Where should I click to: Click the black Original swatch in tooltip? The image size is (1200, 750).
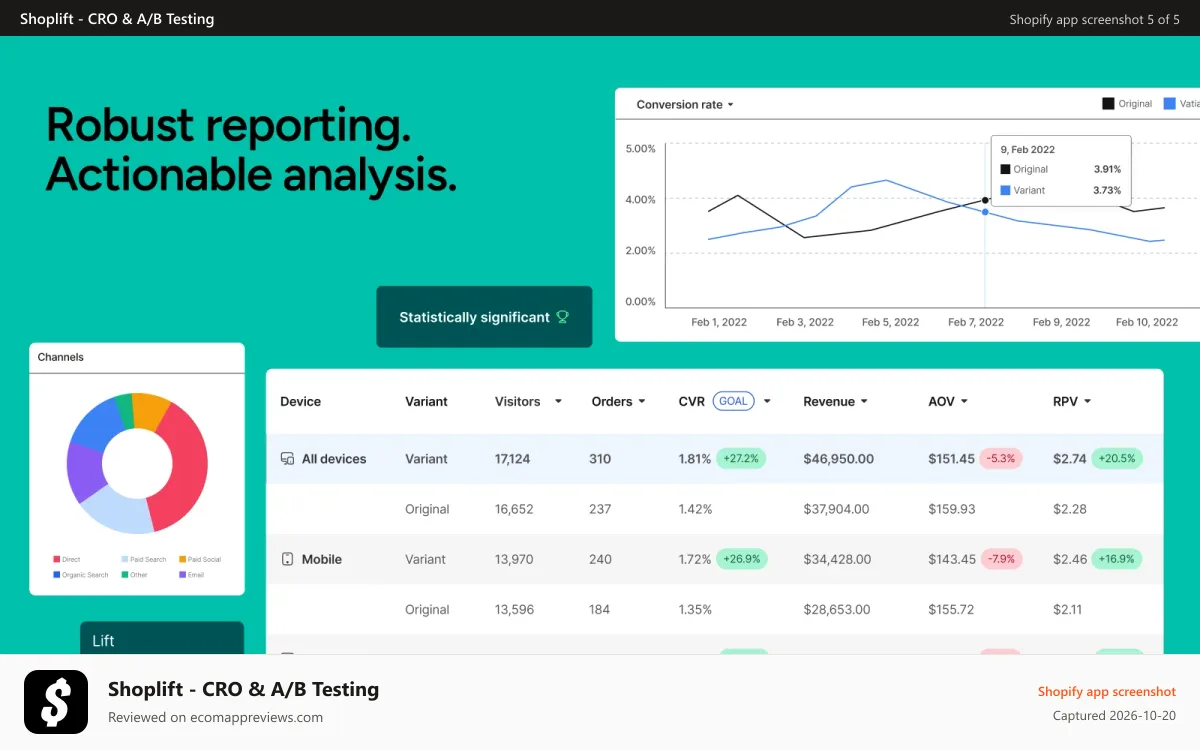(1005, 169)
